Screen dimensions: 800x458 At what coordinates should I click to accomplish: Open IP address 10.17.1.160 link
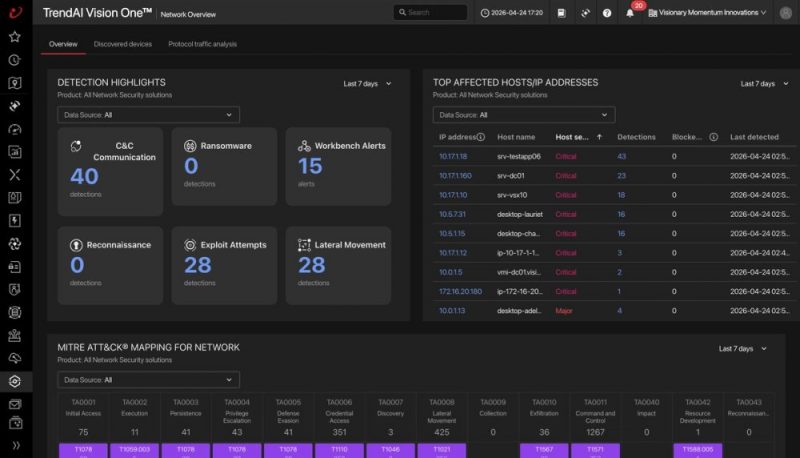click(455, 176)
